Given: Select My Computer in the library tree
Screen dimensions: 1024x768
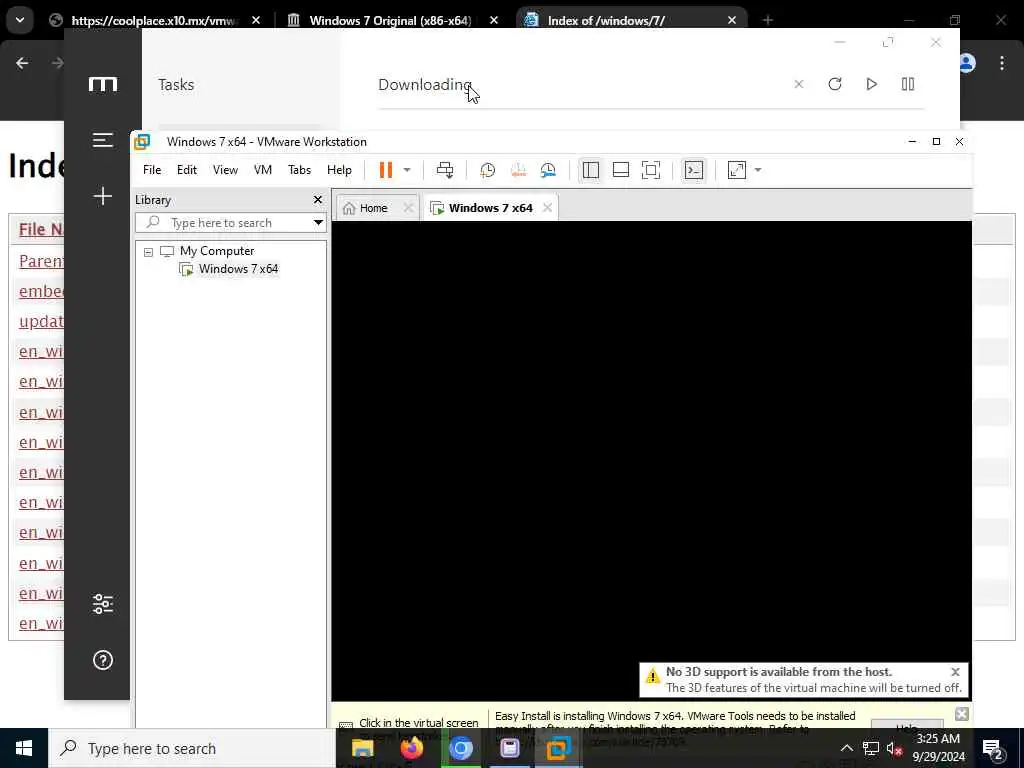Looking at the screenshot, I should point(217,251).
